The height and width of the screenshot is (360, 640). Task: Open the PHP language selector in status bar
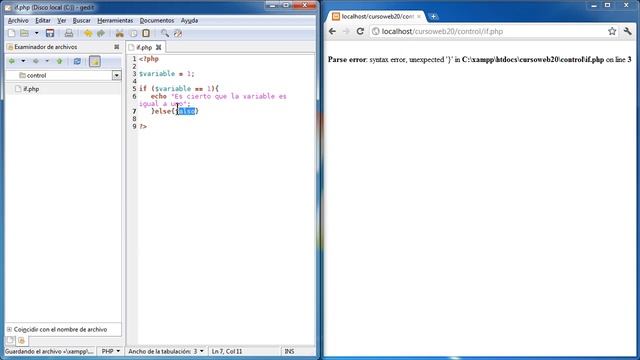(x=111, y=351)
